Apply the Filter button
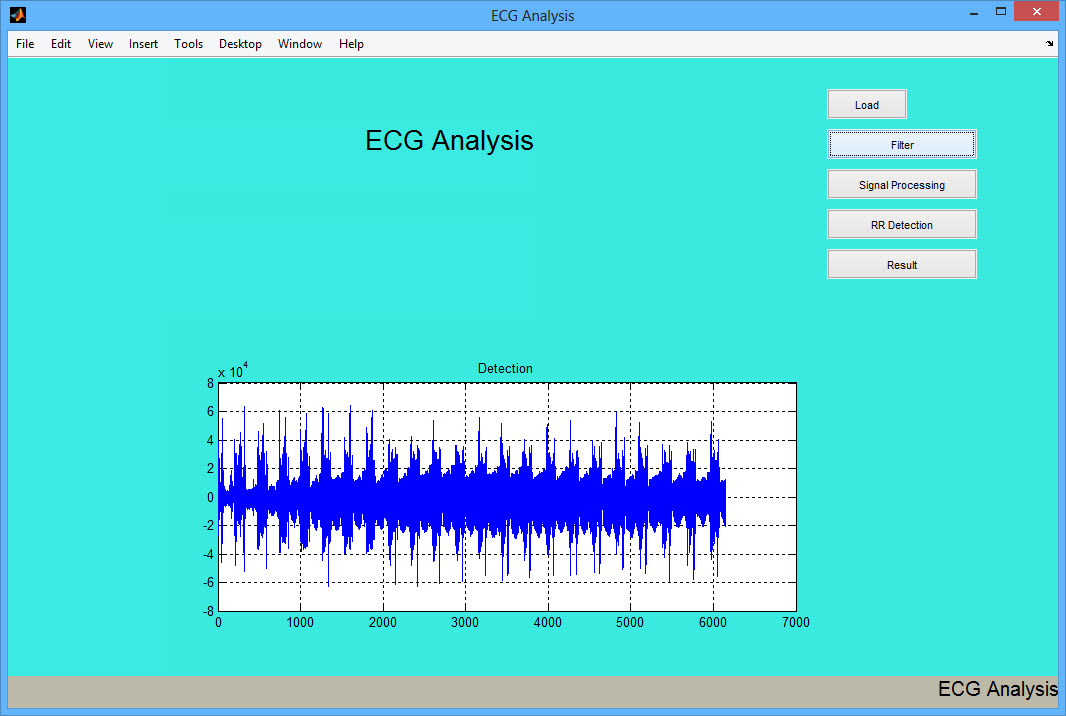The height and width of the screenshot is (716, 1066). tap(902, 145)
